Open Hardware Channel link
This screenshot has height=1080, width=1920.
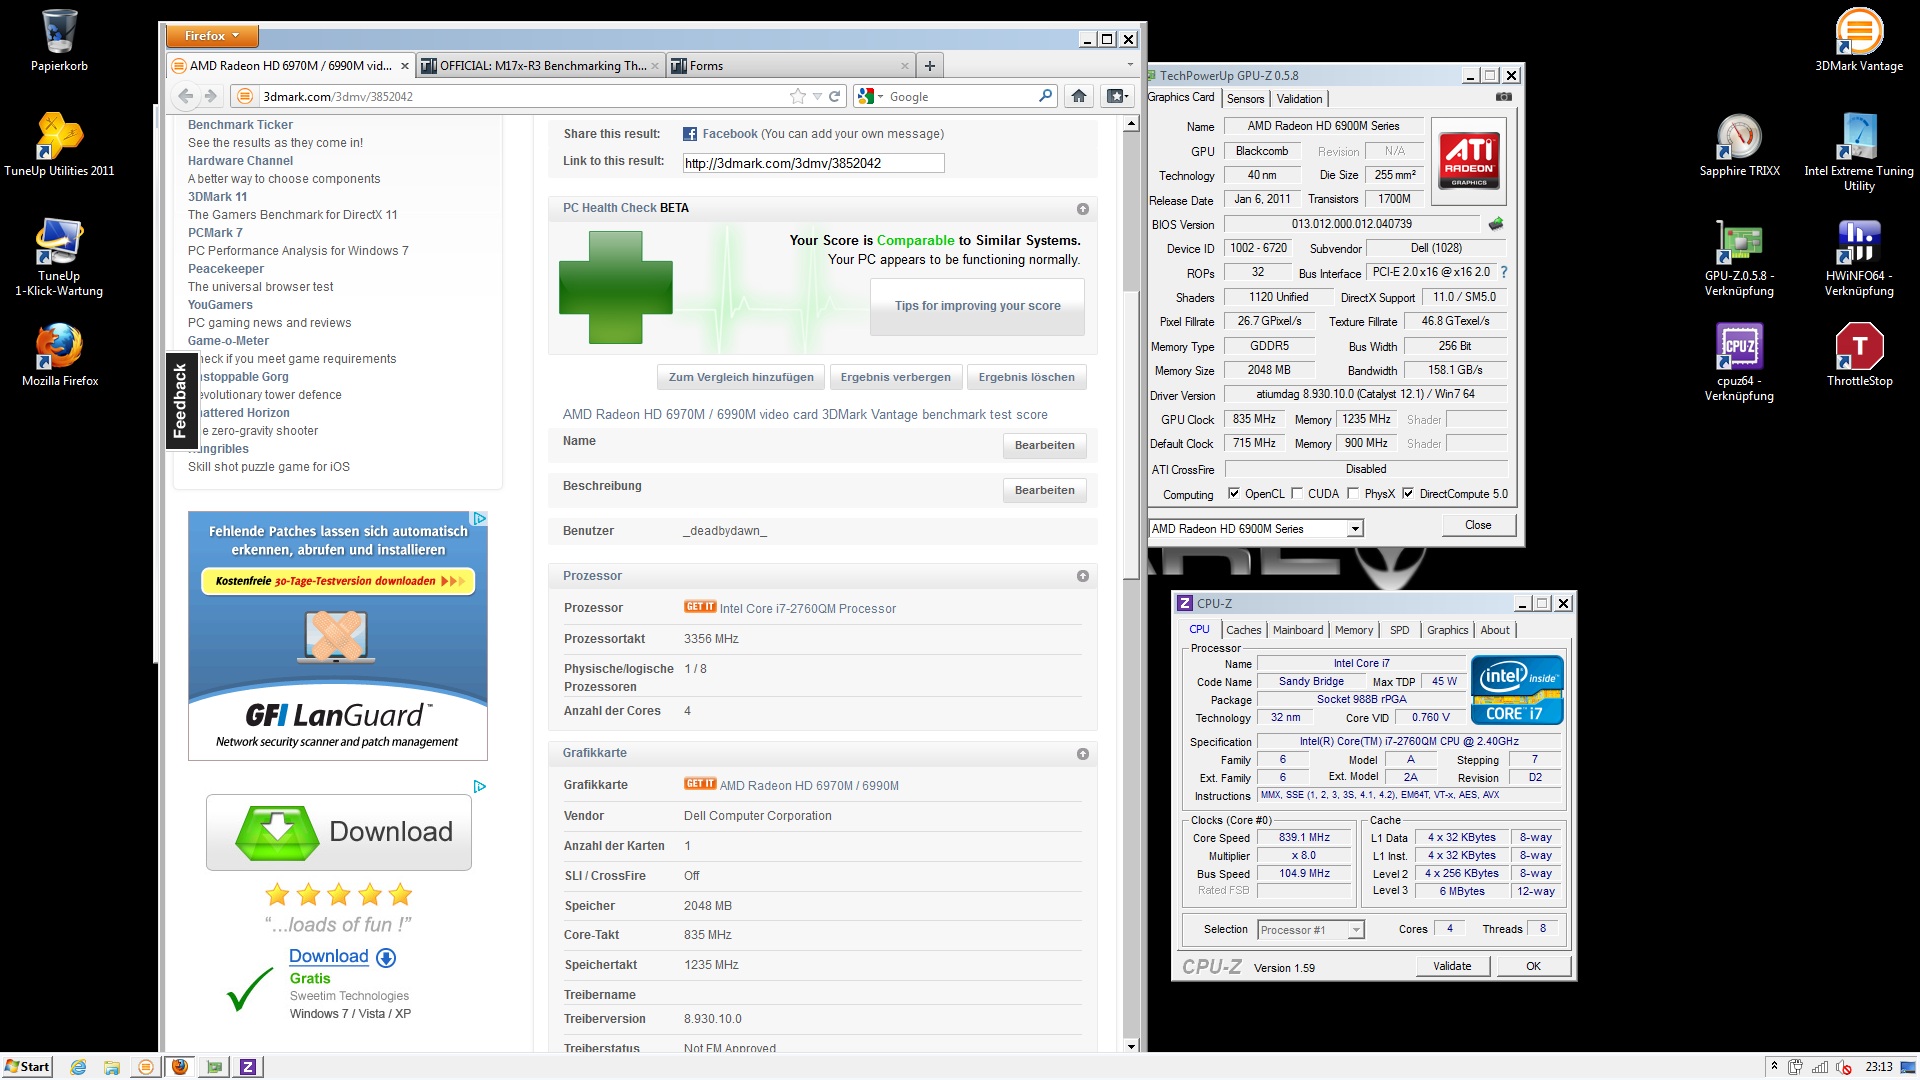pos(240,161)
